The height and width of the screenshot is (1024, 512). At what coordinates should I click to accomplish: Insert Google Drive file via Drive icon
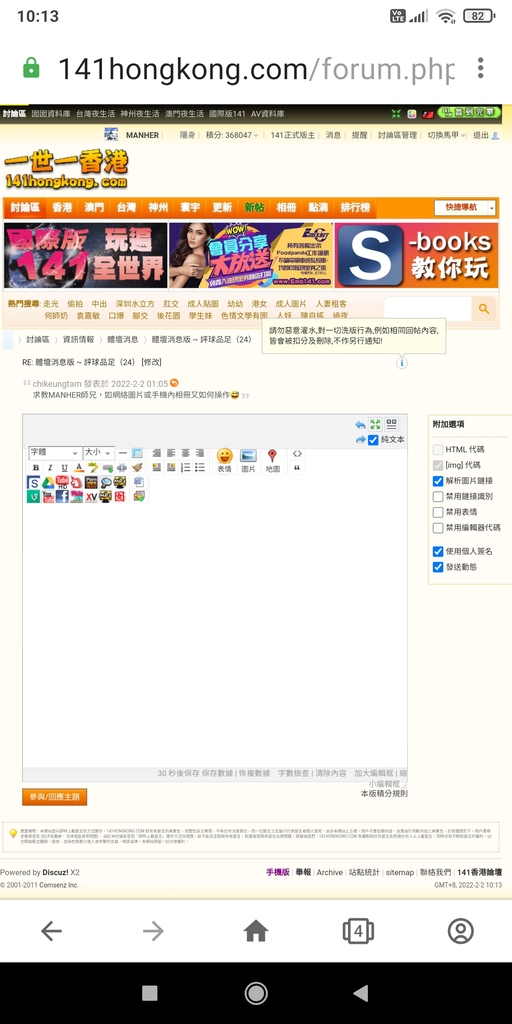48,483
